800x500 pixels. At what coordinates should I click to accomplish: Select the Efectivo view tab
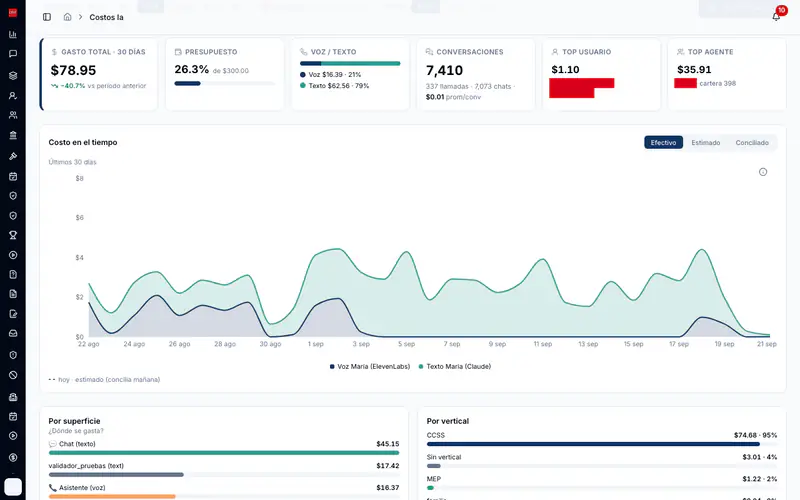(663, 143)
